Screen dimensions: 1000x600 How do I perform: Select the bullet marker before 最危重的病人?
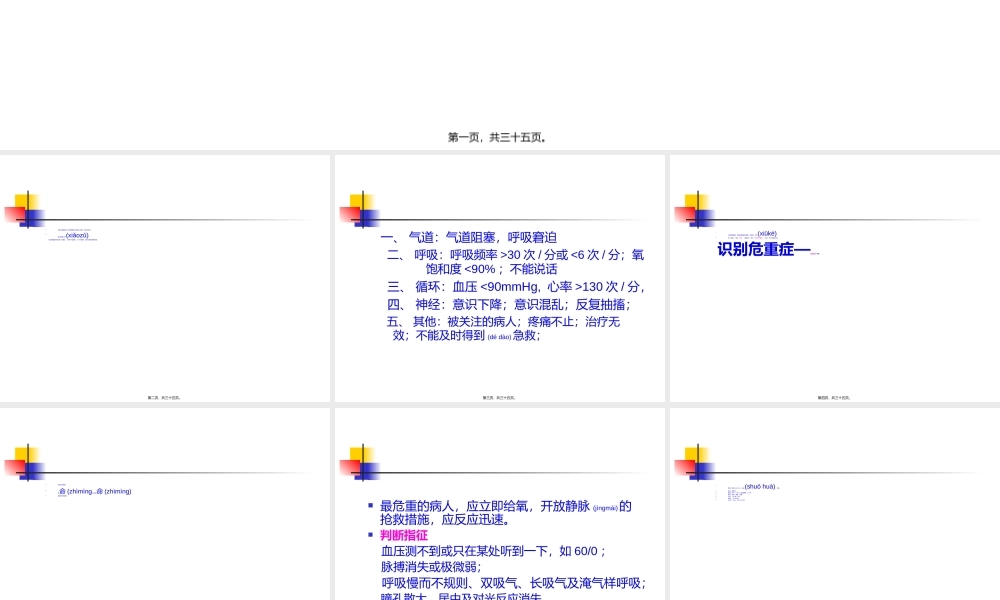pyautogui.click(x=370, y=505)
